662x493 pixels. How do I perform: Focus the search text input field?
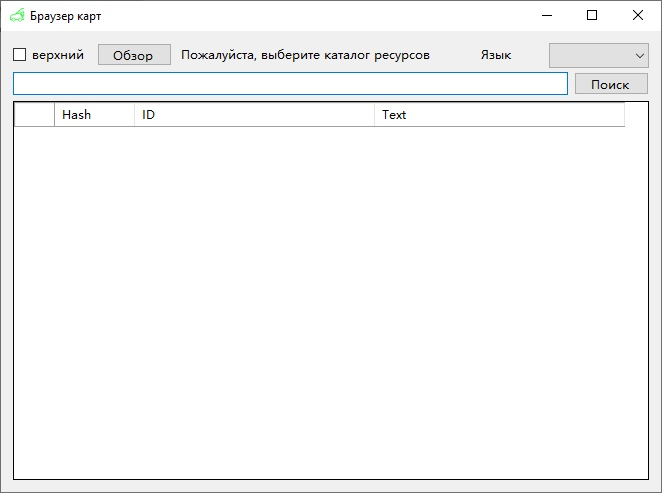[x=290, y=84]
